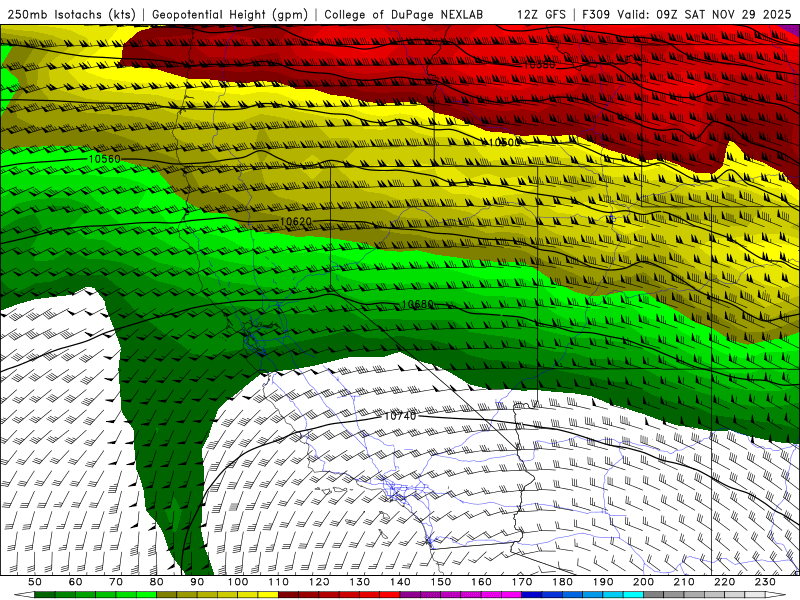The height and width of the screenshot is (600, 800).
Task: Click the 70 knot colorbar label
Action: point(116,582)
